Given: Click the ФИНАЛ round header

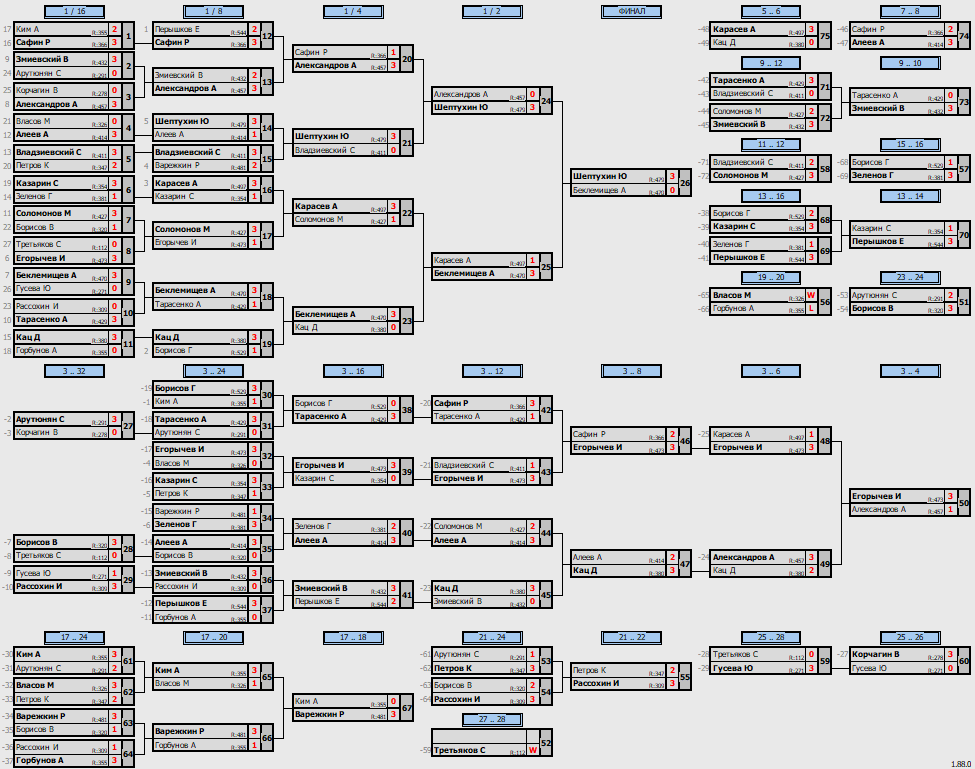Looking at the screenshot, I should [631, 11].
